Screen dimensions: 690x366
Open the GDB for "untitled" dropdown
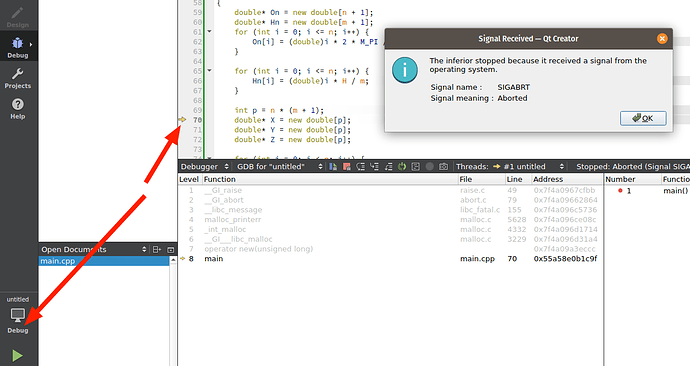[279, 166]
